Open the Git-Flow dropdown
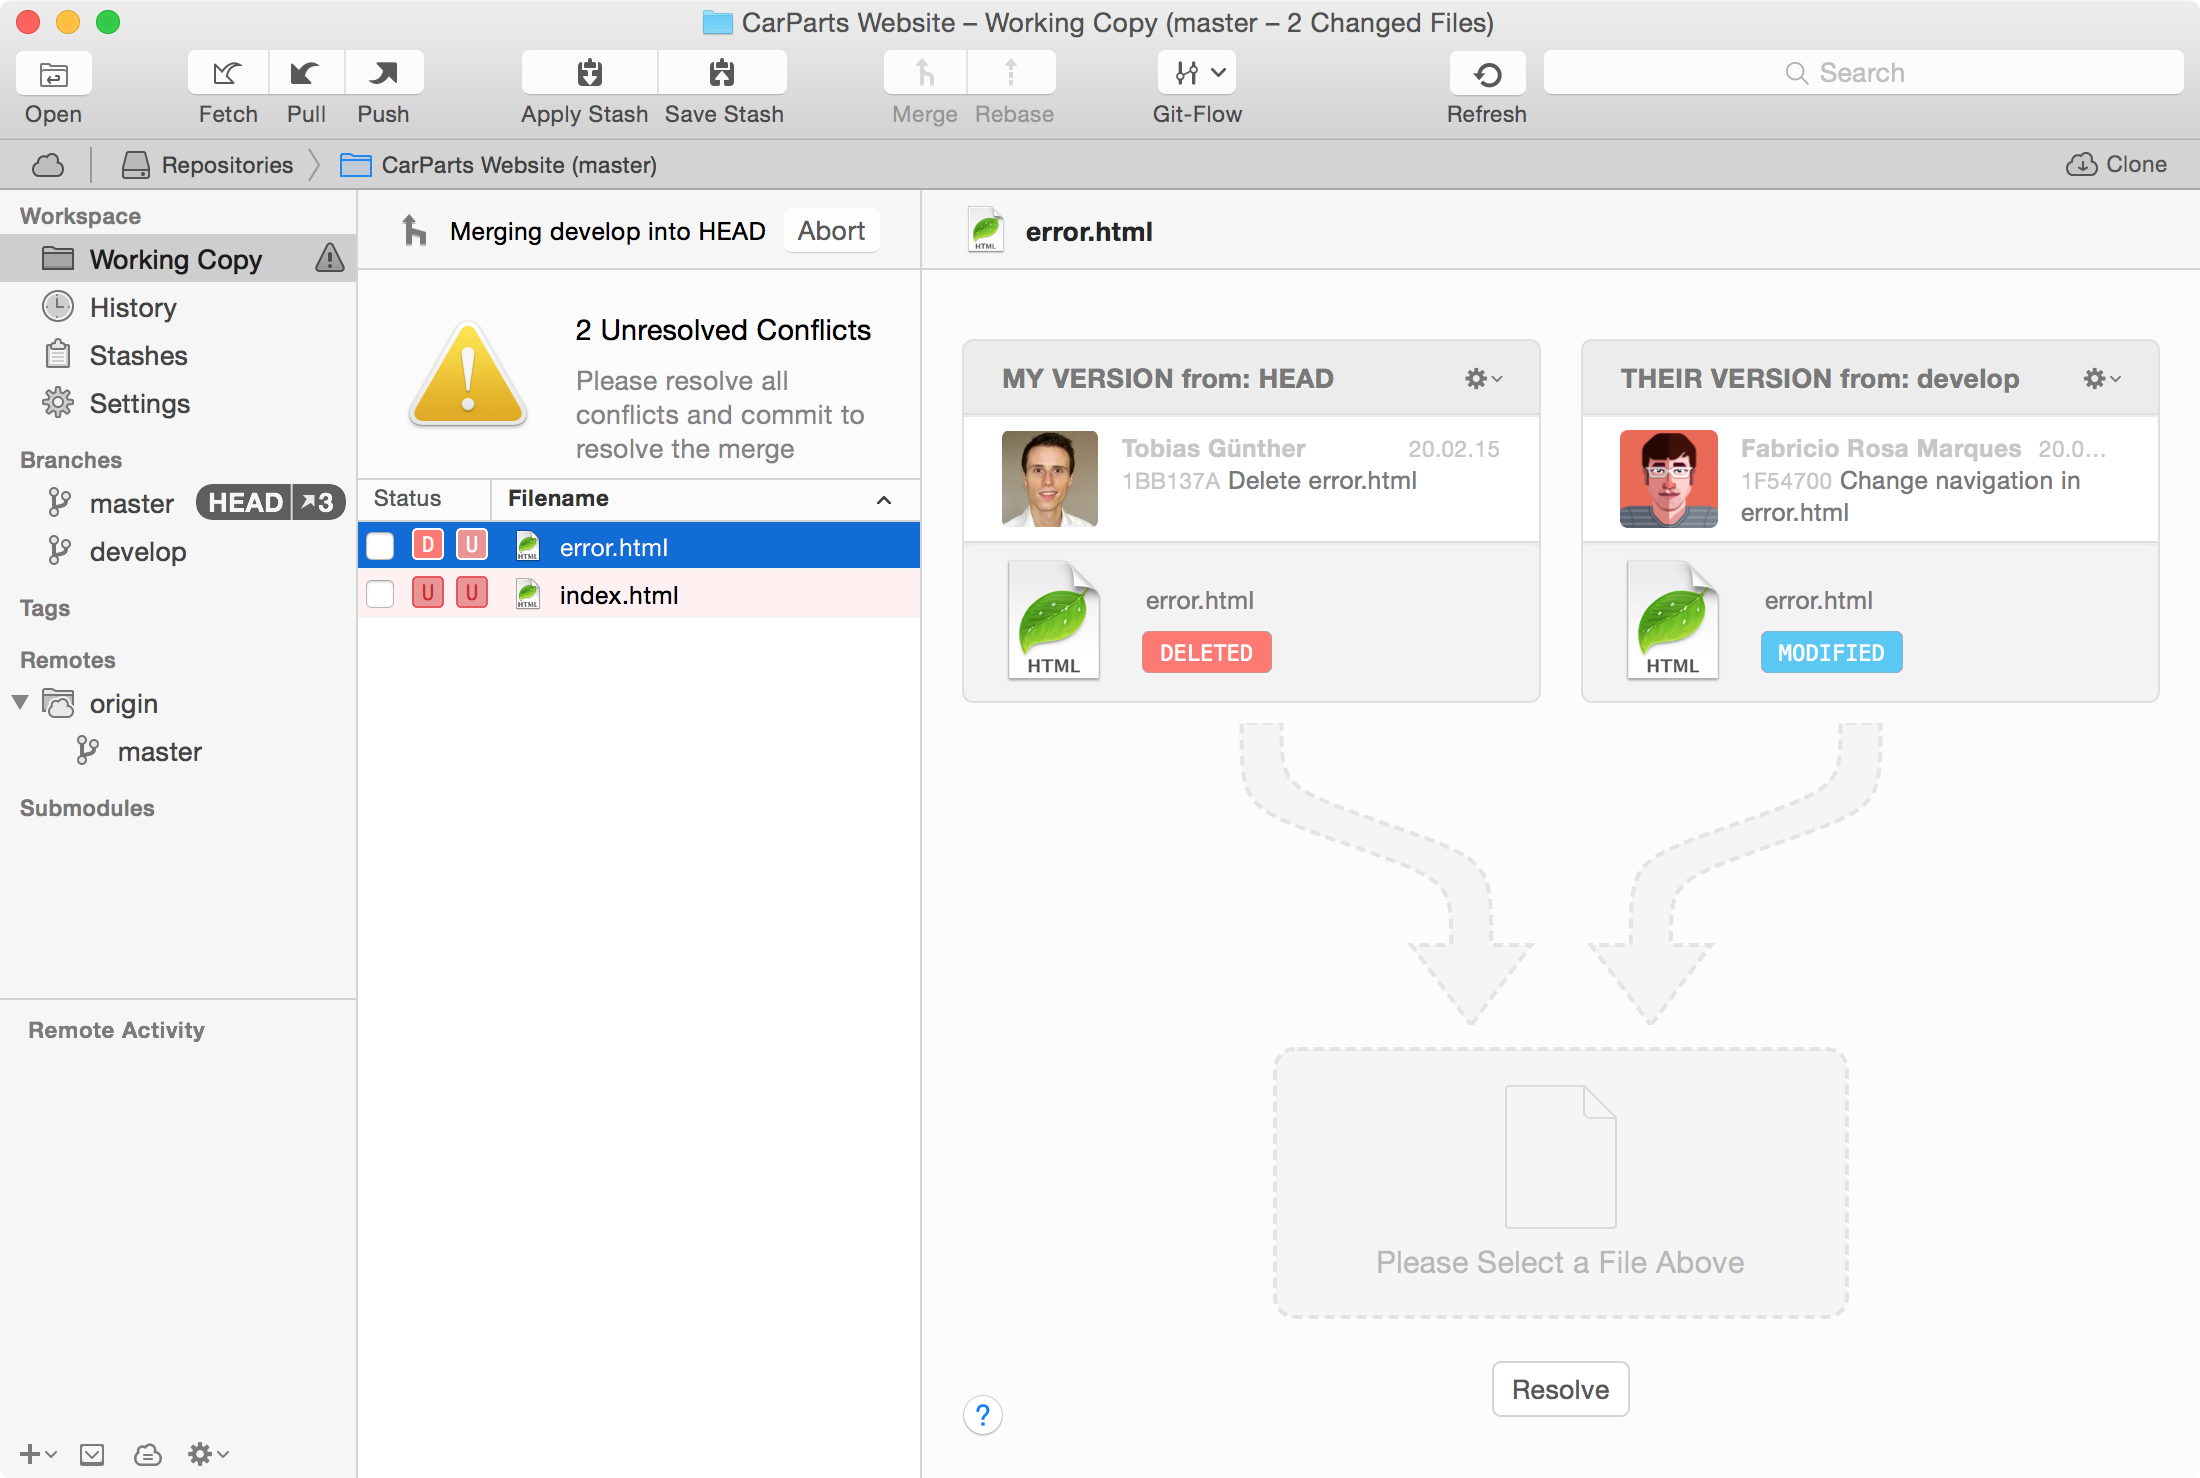 [x=1197, y=73]
